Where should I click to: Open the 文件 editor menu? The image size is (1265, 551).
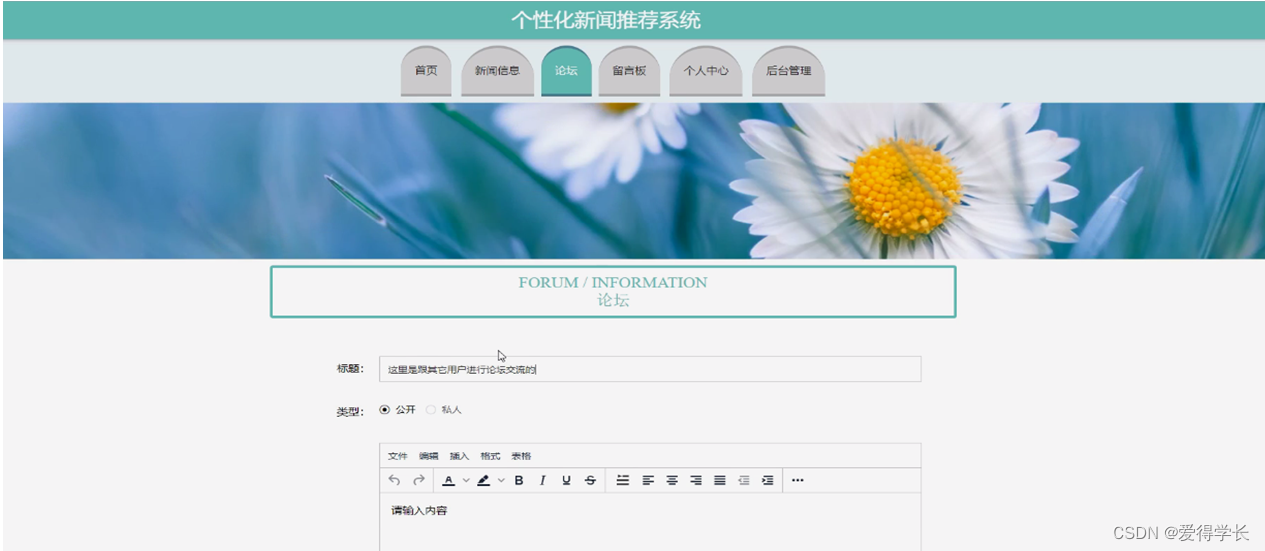coord(398,456)
